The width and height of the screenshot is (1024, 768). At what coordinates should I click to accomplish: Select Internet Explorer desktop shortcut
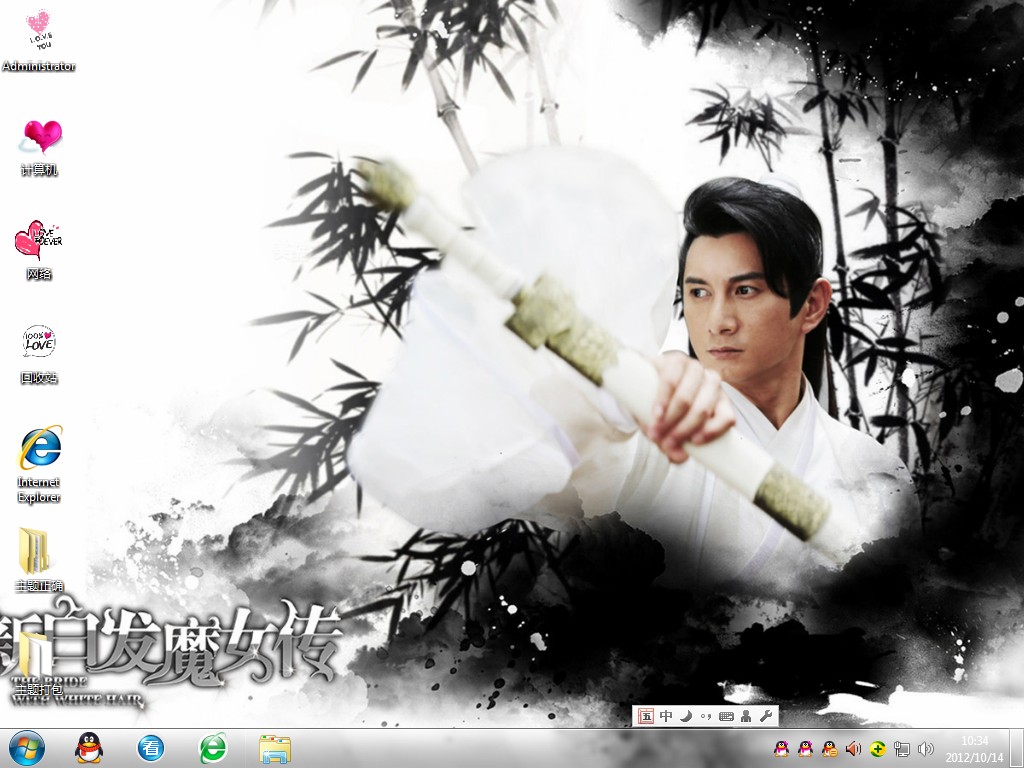tap(39, 464)
